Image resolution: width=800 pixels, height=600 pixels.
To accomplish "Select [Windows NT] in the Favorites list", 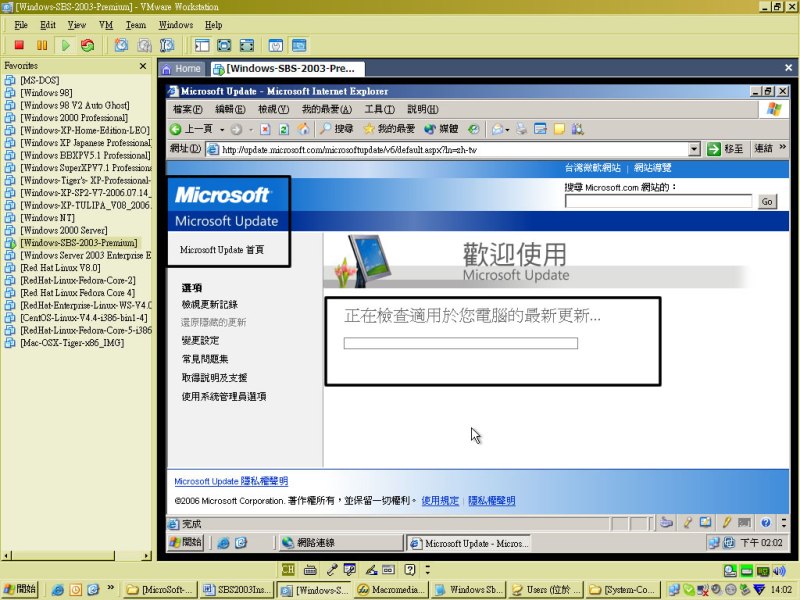I will coord(47,217).
